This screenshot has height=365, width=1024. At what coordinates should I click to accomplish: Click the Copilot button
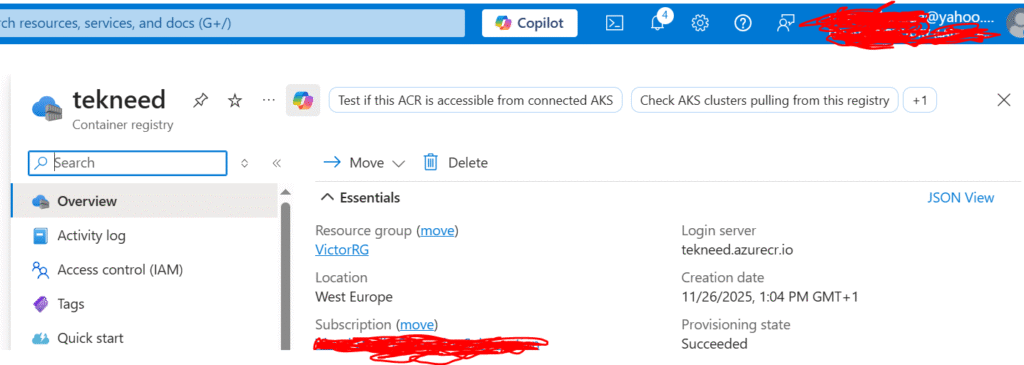pyautogui.click(x=530, y=24)
